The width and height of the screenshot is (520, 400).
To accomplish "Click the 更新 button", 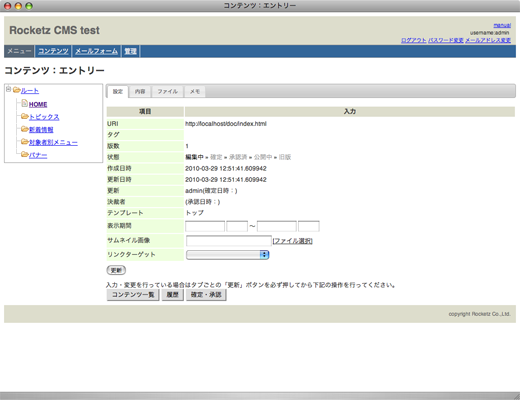I will click(x=116, y=270).
